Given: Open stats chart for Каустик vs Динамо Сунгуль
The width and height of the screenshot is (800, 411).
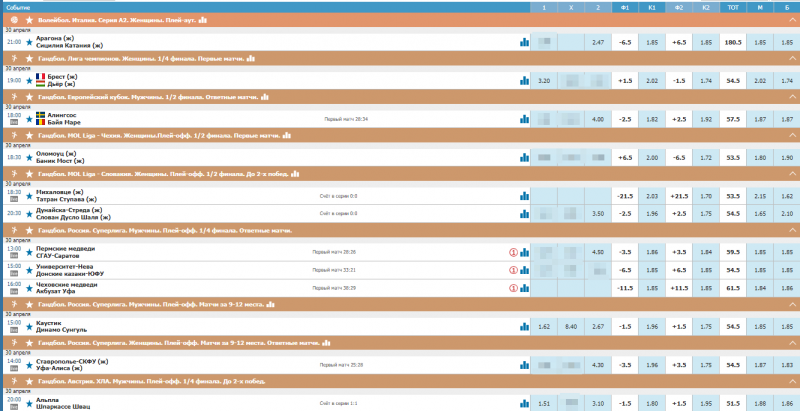Looking at the screenshot, I should click(524, 326).
